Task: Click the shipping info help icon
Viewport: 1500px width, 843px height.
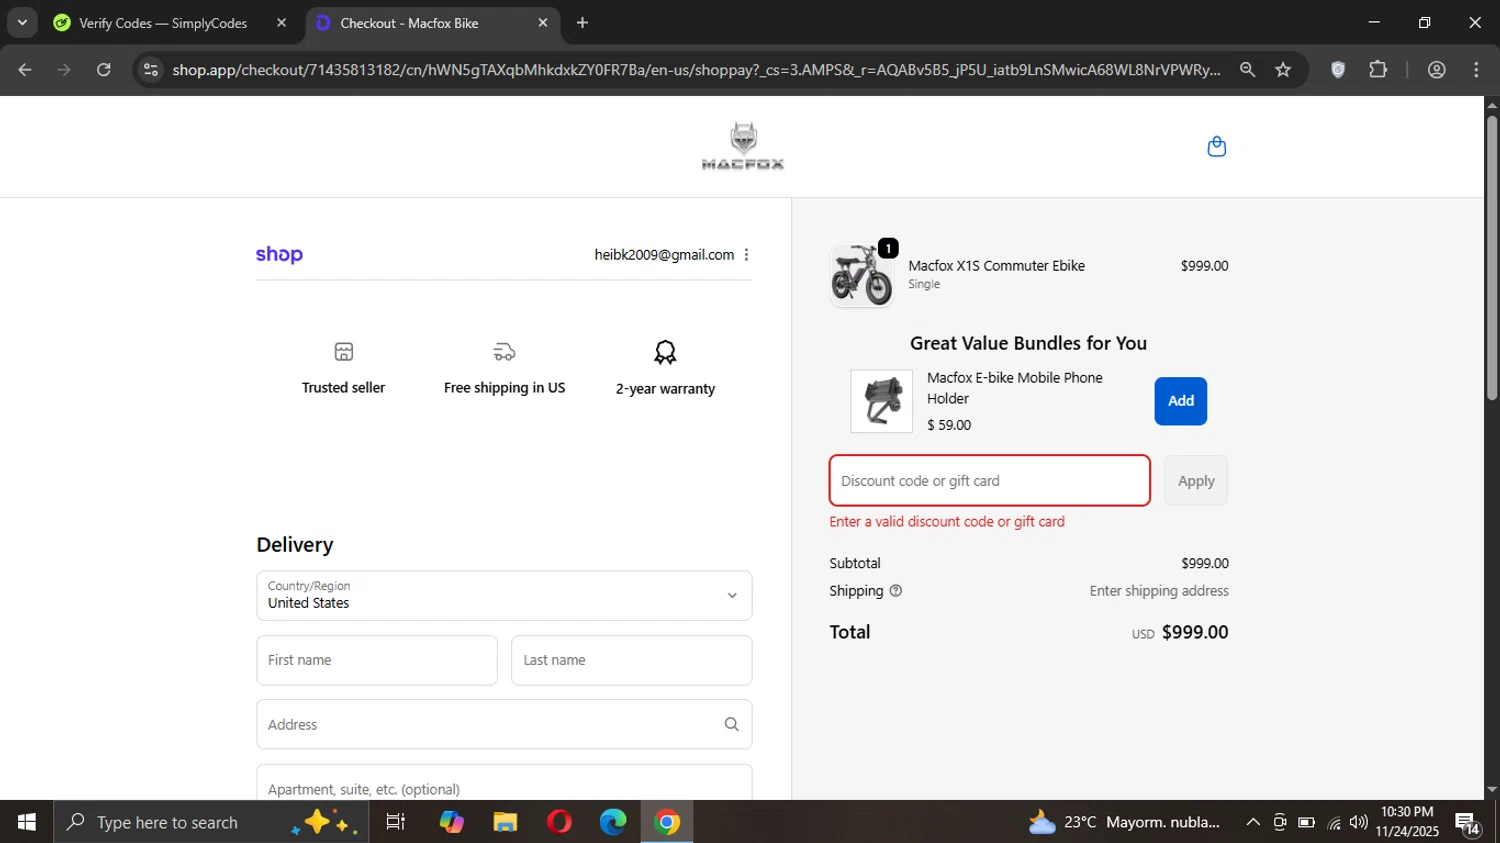Action: coord(896,591)
